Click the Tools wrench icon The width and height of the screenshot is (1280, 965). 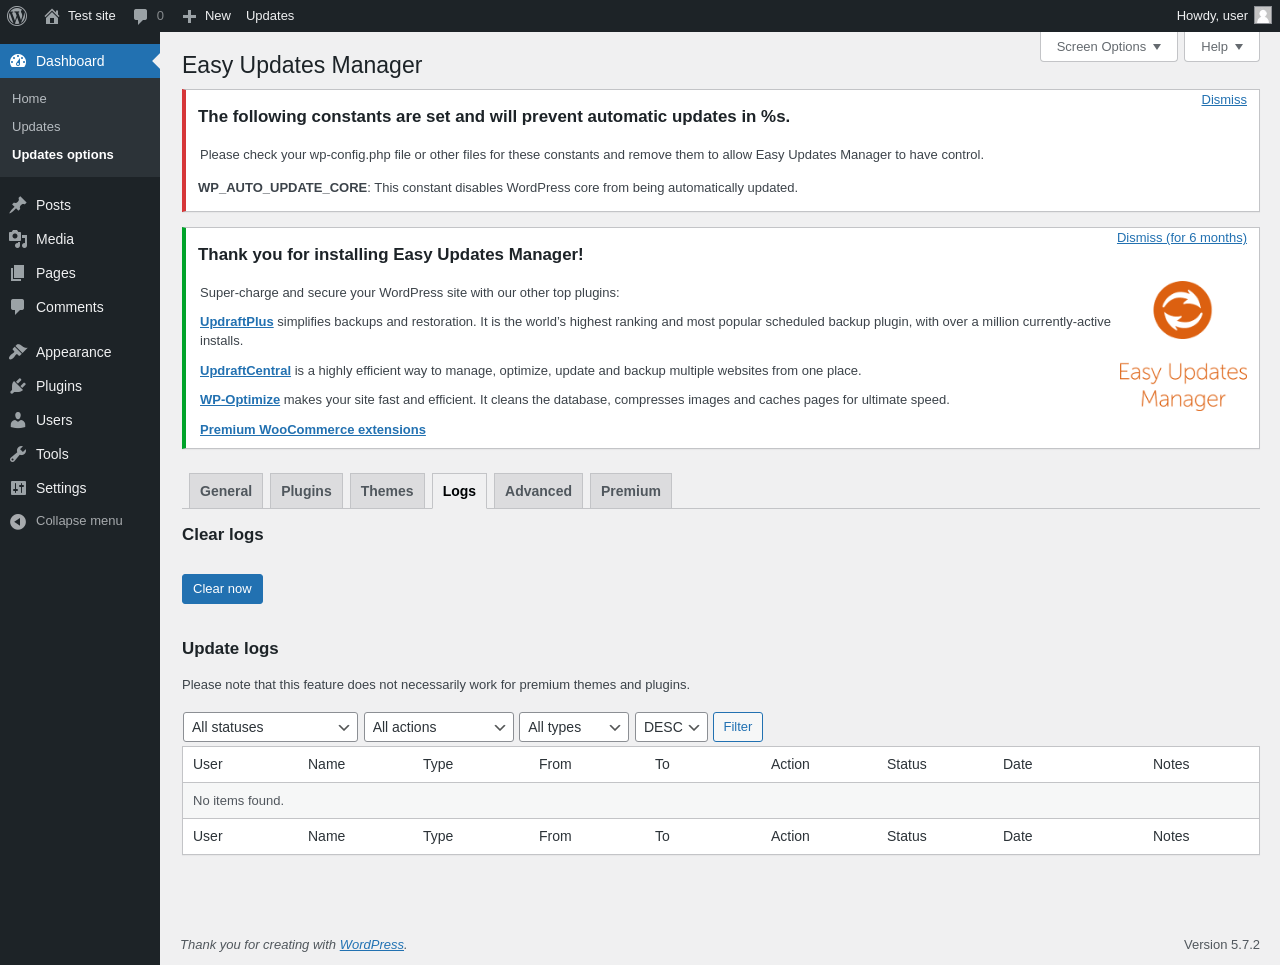pyautogui.click(x=18, y=454)
